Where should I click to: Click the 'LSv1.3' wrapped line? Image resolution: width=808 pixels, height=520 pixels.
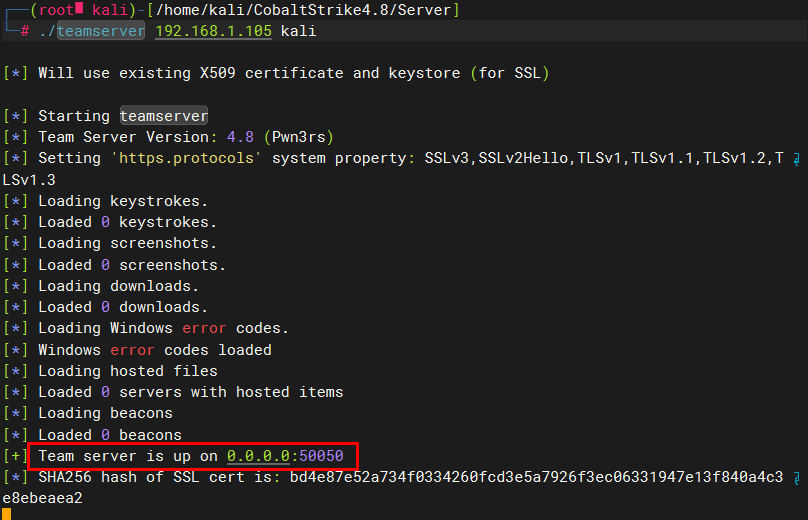pos(29,180)
